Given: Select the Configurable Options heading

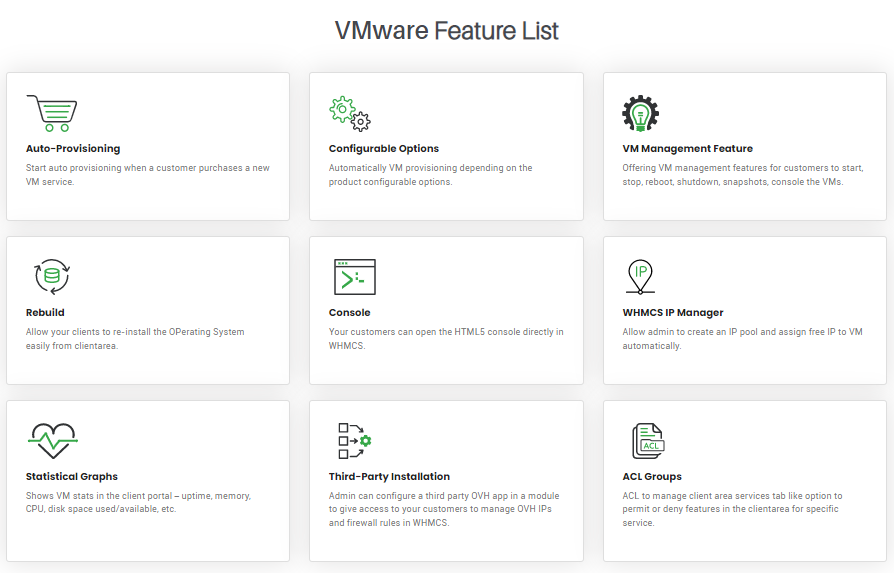Looking at the screenshot, I should [x=384, y=148].
